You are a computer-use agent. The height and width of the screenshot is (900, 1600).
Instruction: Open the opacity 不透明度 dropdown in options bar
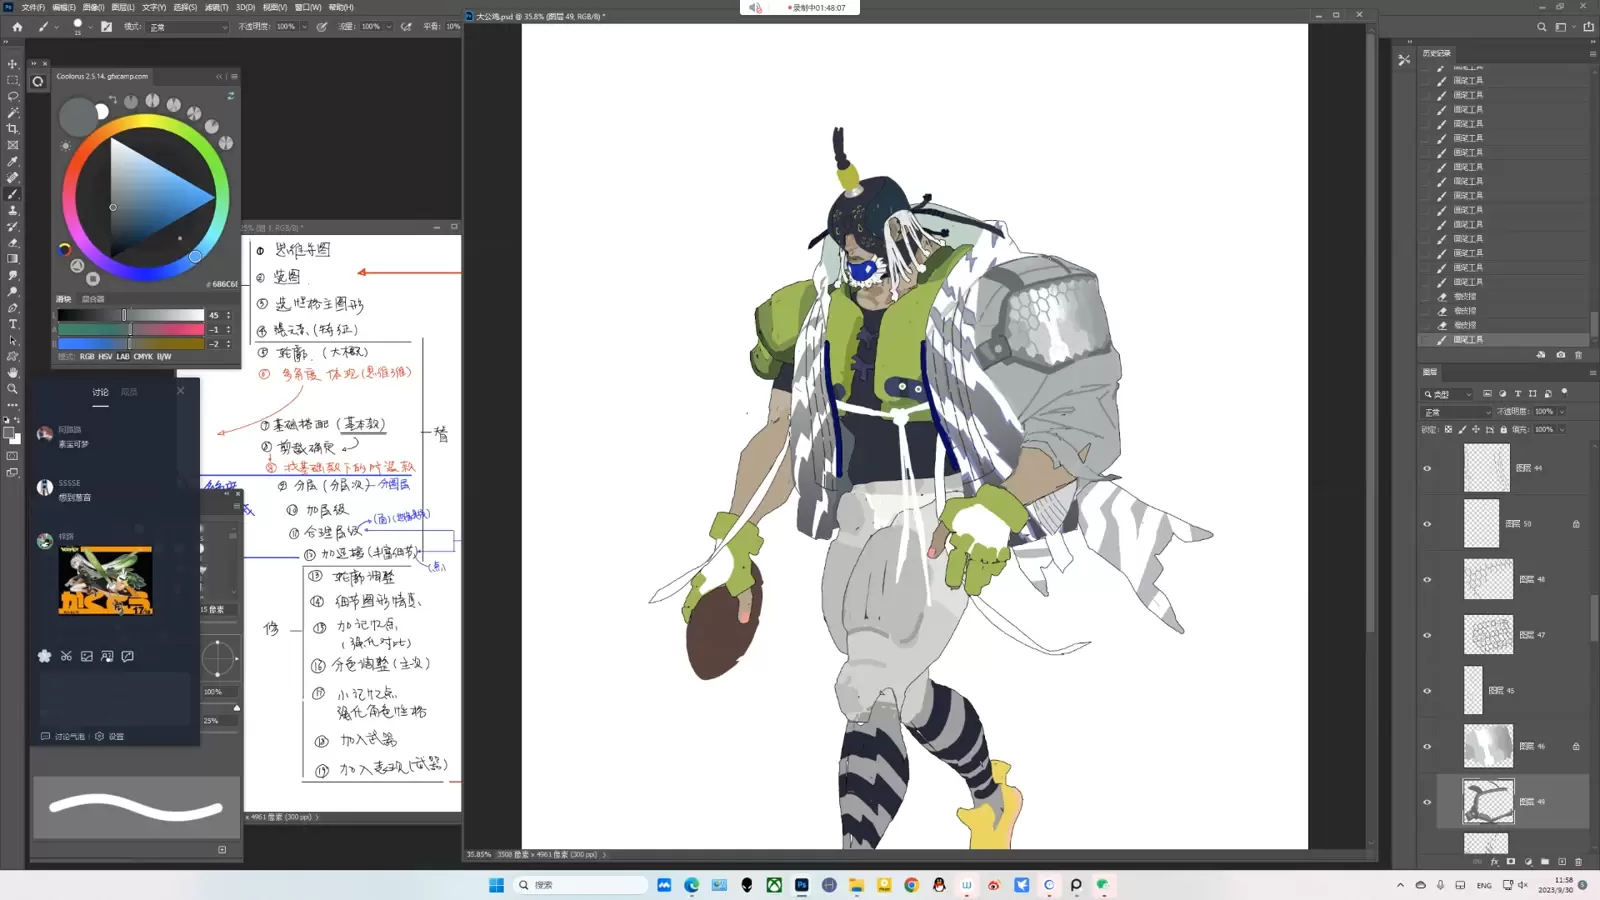point(304,27)
